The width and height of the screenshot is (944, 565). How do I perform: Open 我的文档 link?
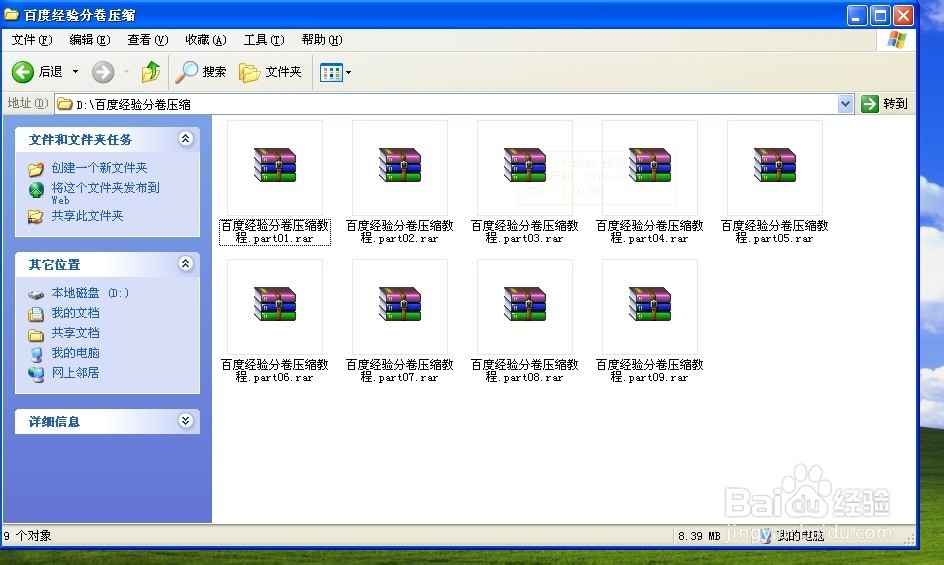(75, 313)
